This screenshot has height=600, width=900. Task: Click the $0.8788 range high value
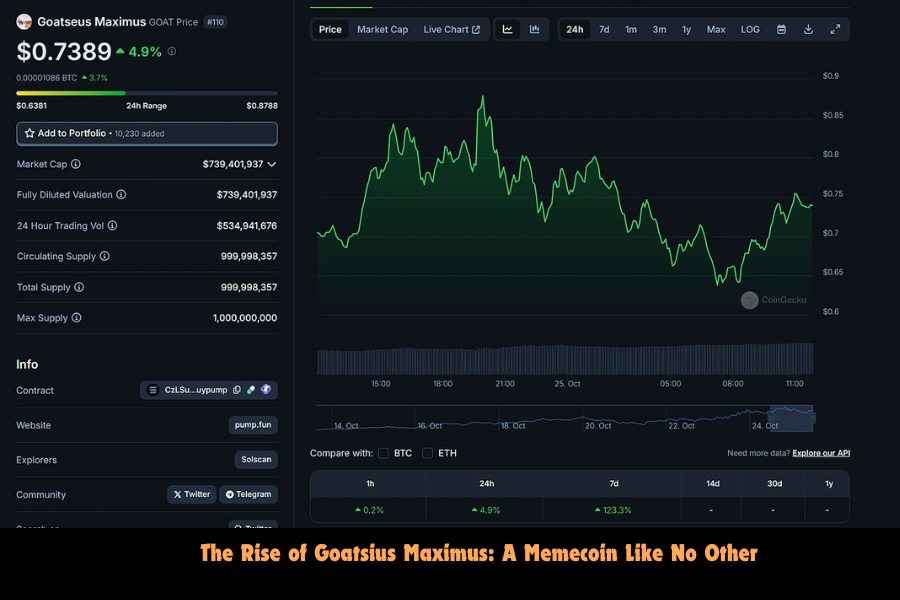tap(262, 106)
